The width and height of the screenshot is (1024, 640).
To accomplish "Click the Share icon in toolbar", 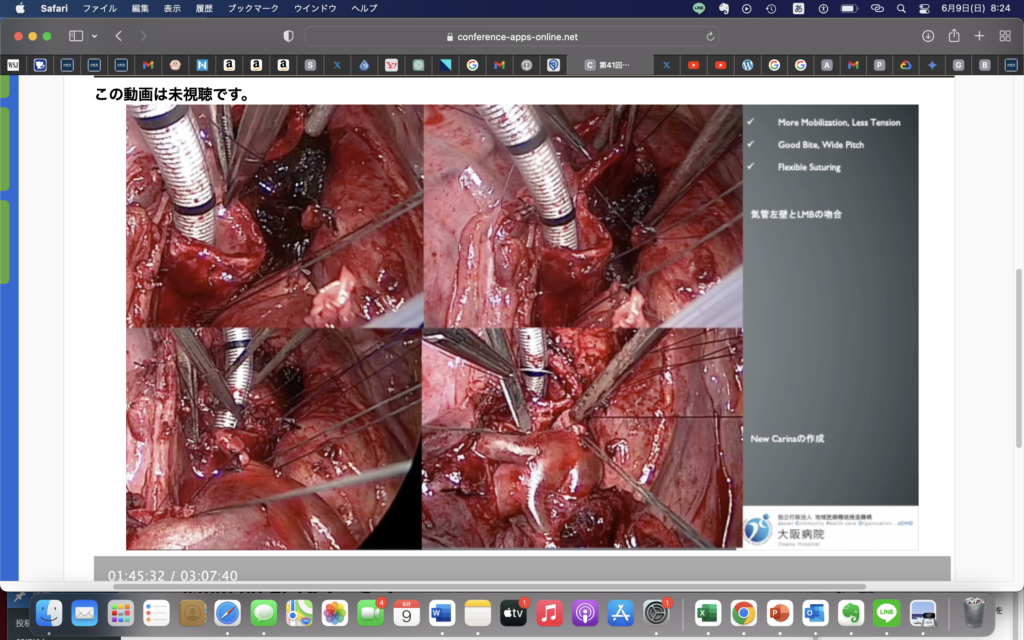I will tap(954, 36).
